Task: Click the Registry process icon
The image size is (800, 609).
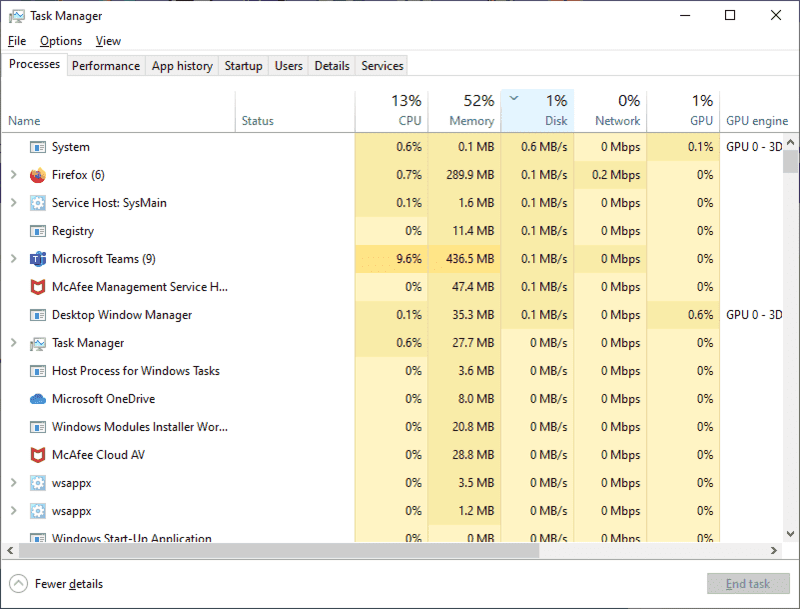Action: coord(38,231)
